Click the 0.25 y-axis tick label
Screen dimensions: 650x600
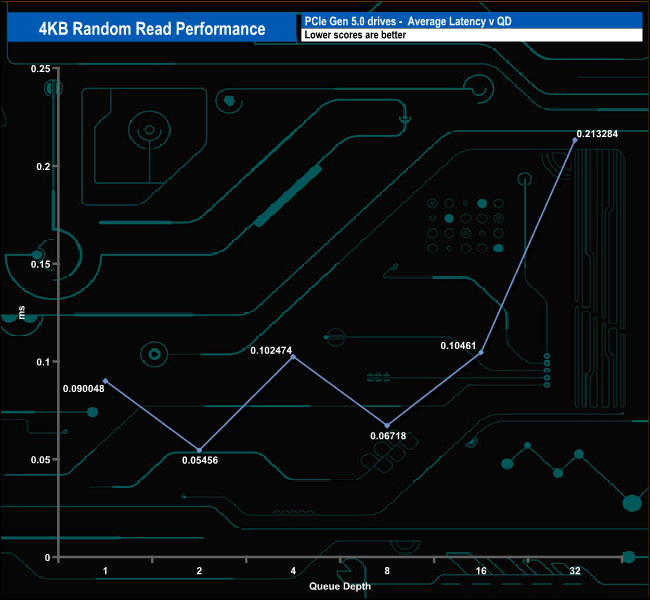[x=39, y=68]
